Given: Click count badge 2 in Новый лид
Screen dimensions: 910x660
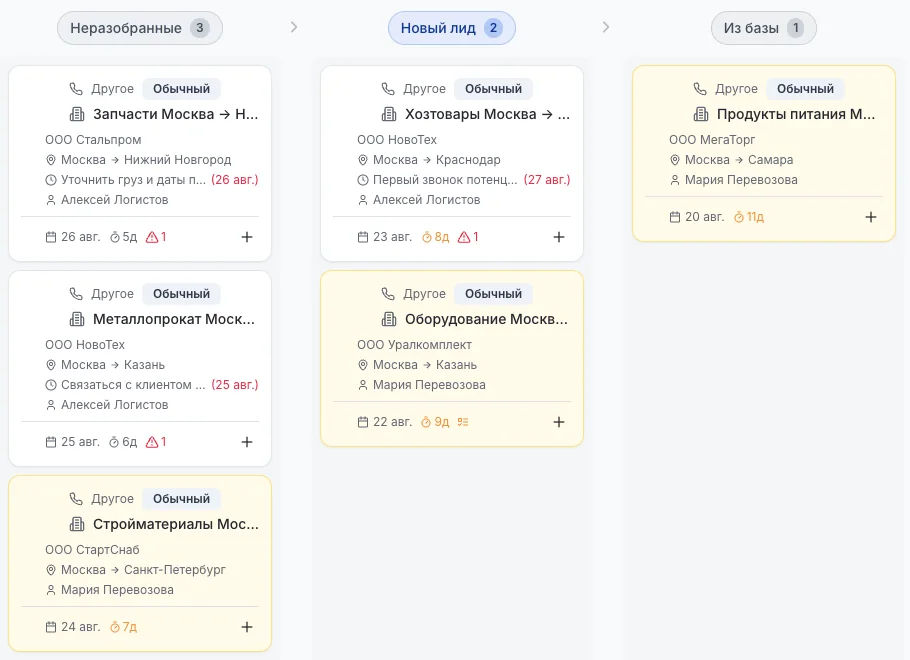Looking at the screenshot, I should [493, 28].
